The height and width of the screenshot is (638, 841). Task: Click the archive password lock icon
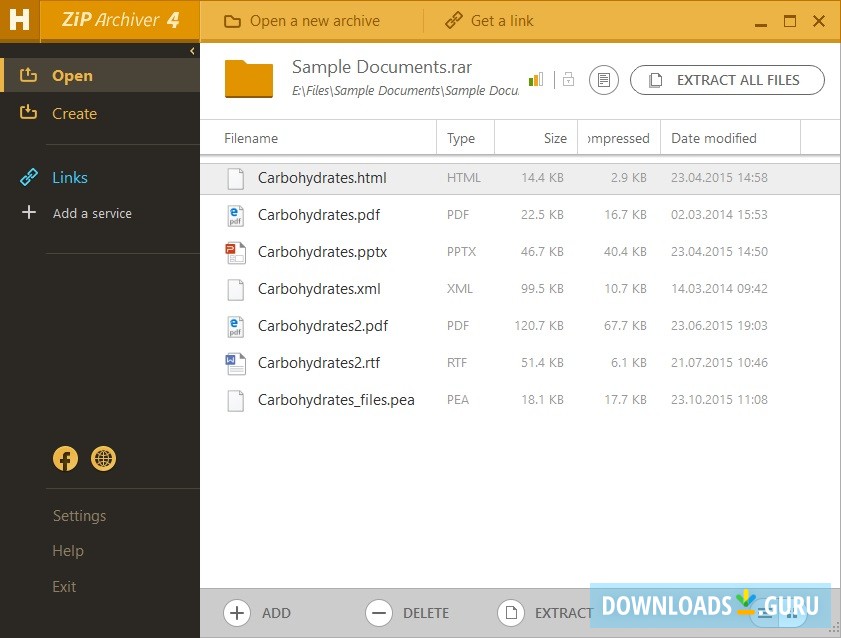point(568,79)
